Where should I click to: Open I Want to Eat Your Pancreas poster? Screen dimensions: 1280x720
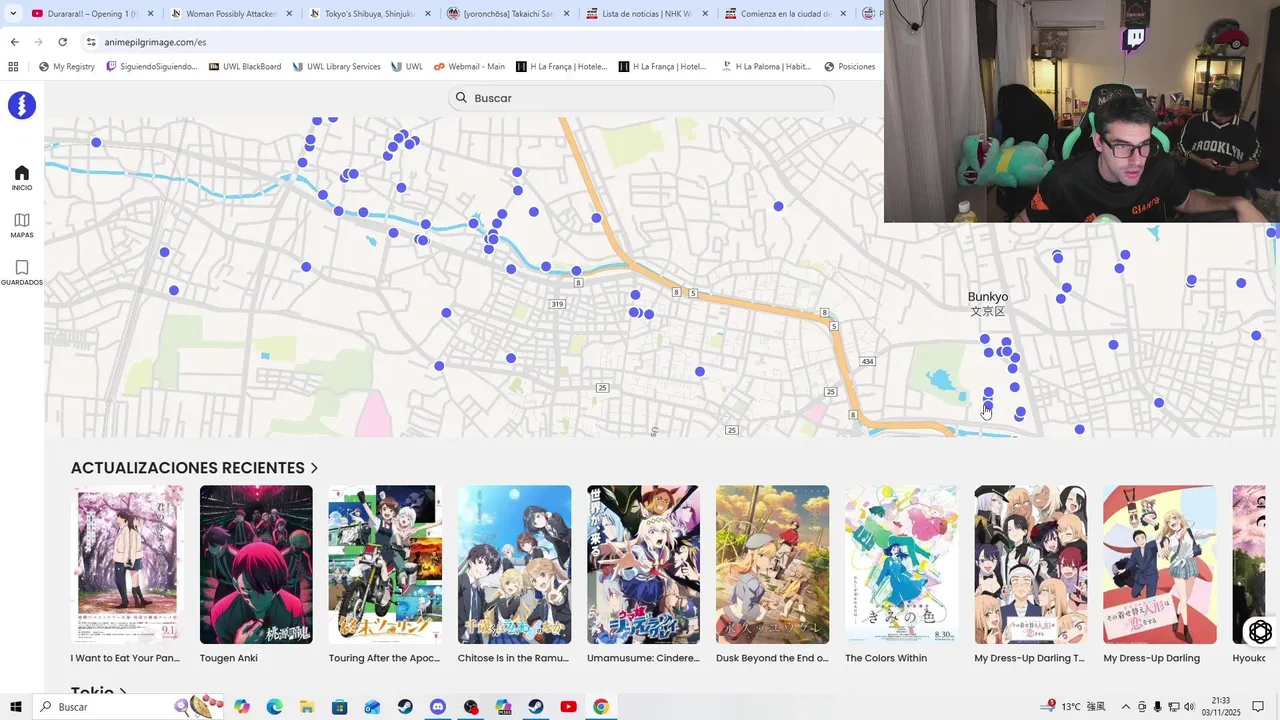(x=127, y=565)
